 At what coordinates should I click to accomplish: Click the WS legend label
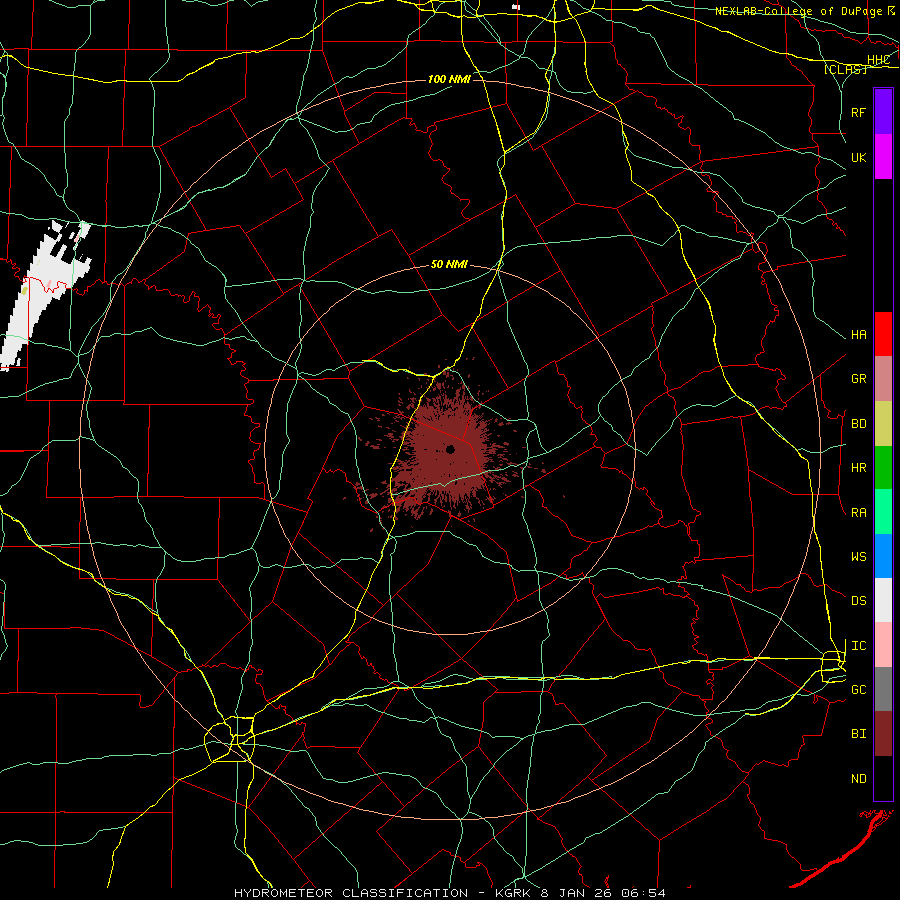point(859,557)
